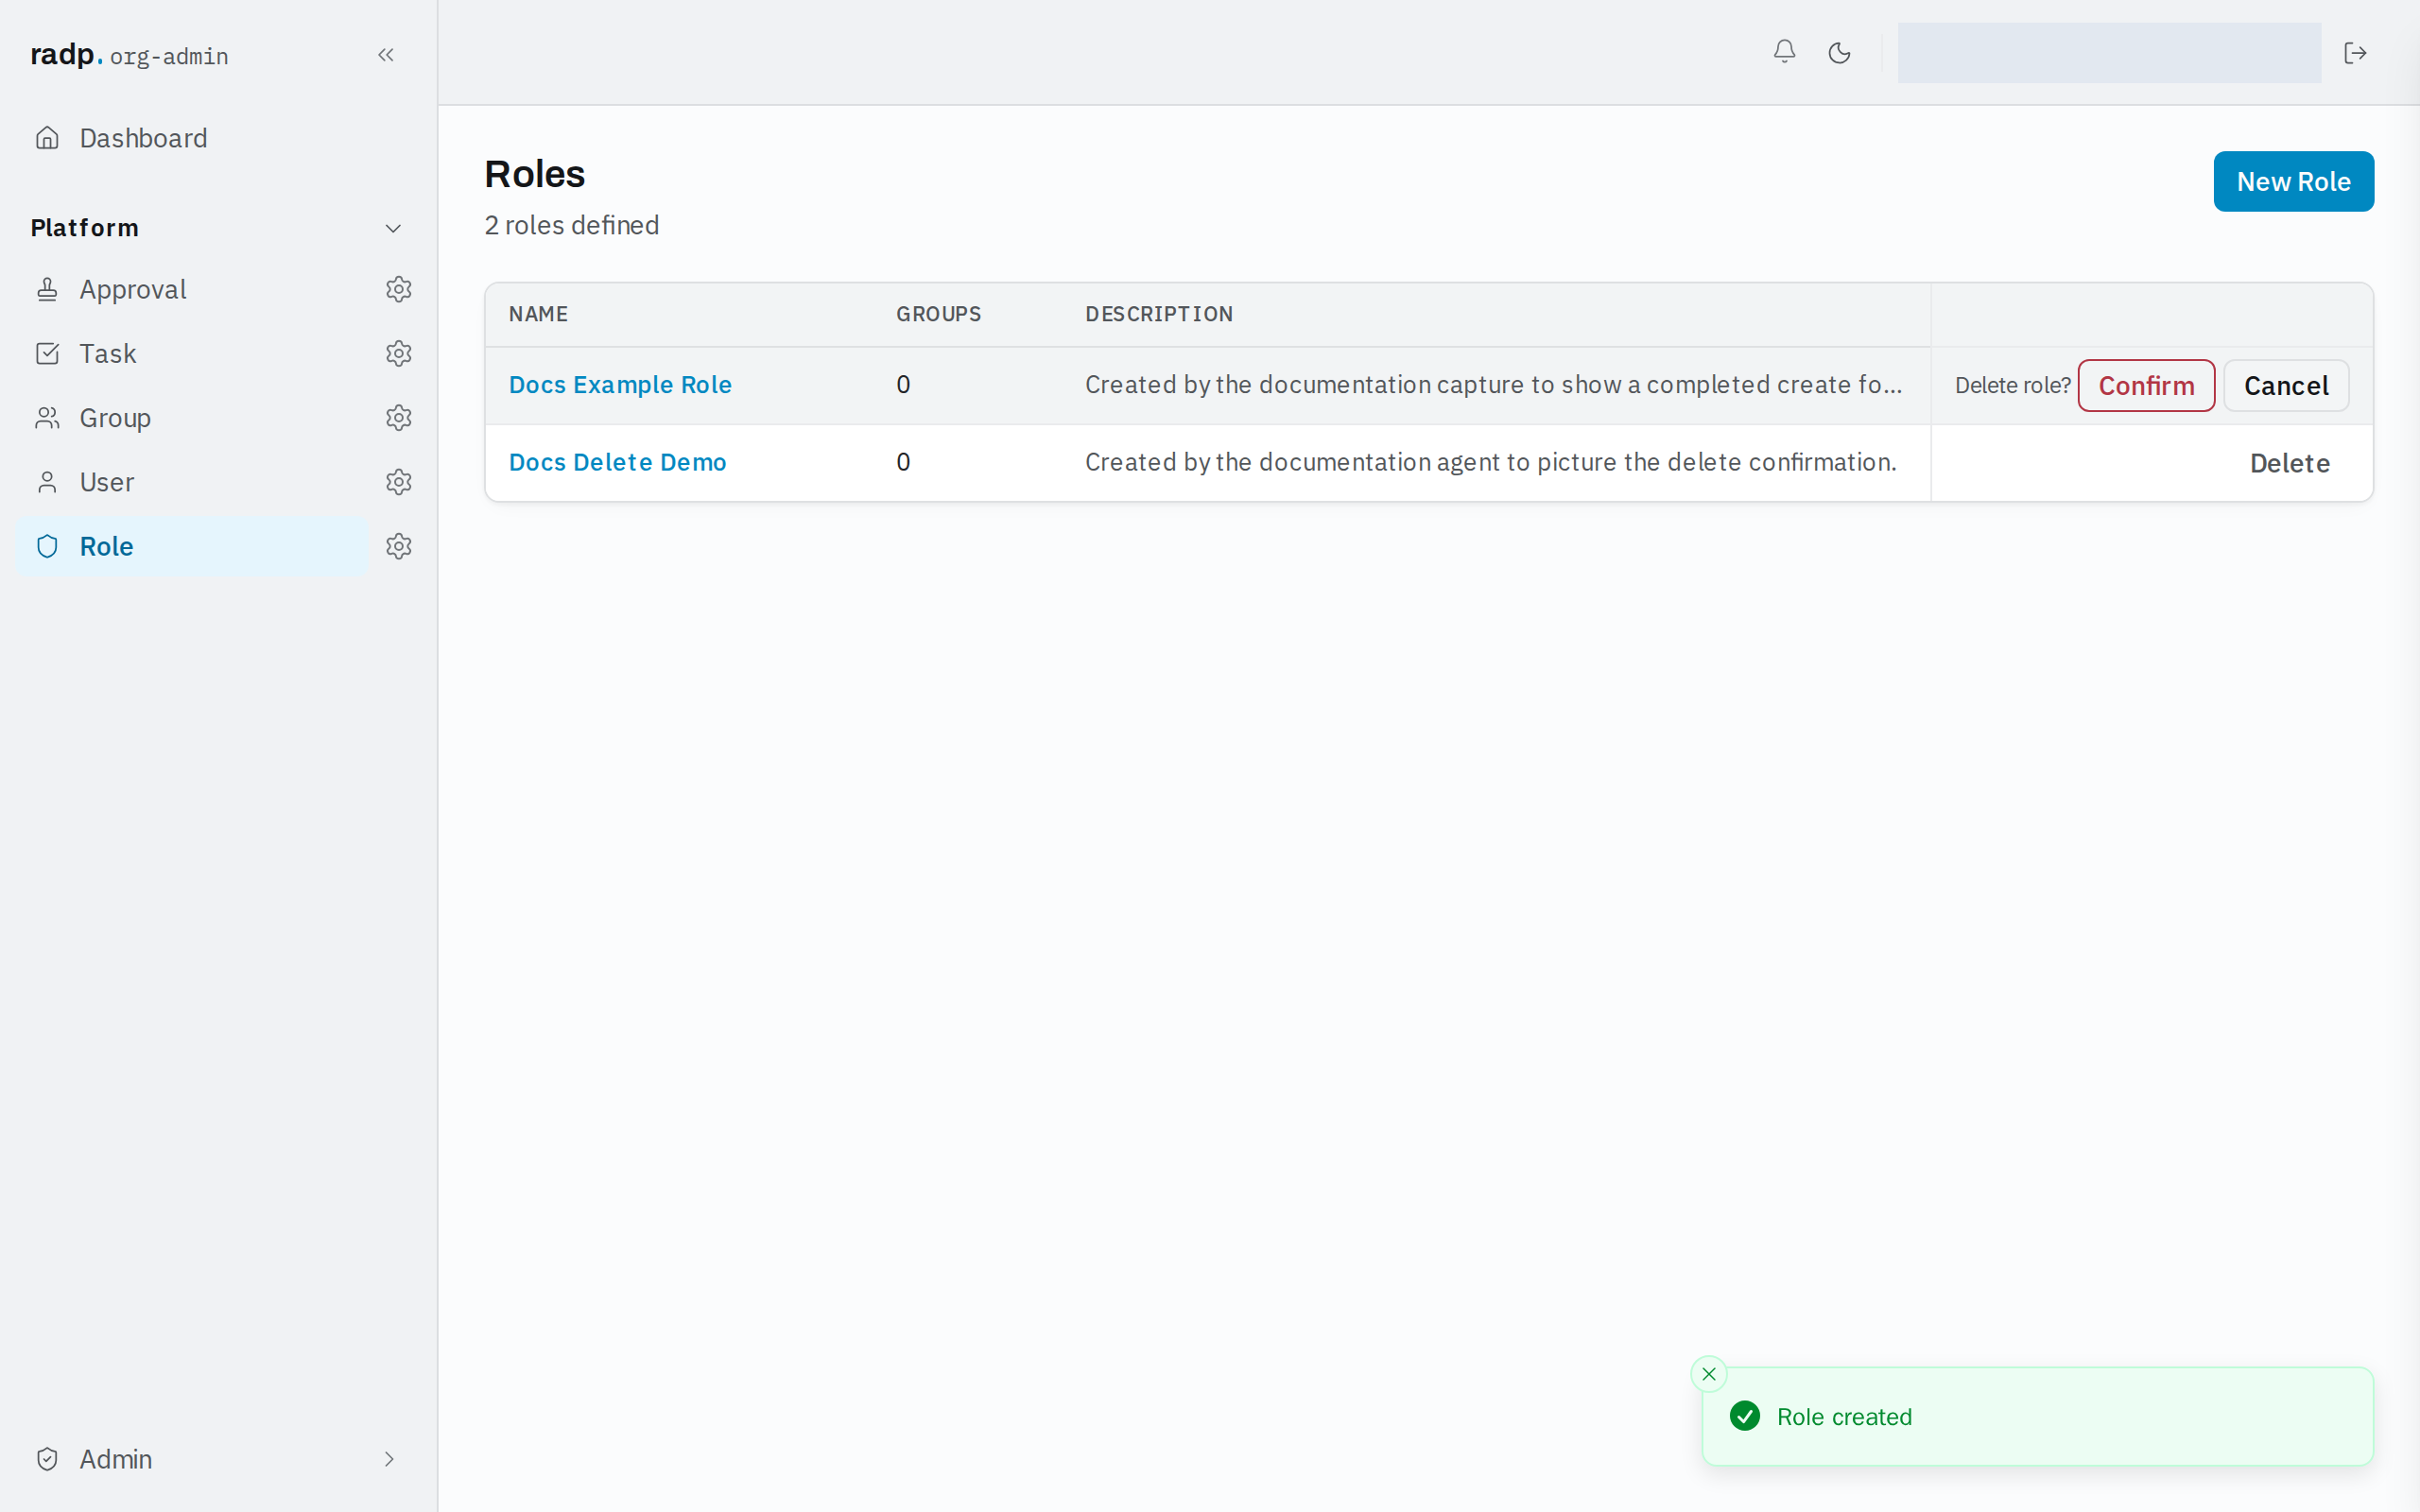Open settings gear beside Role
Image resolution: width=2420 pixels, height=1512 pixels.
(x=399, y=546)
